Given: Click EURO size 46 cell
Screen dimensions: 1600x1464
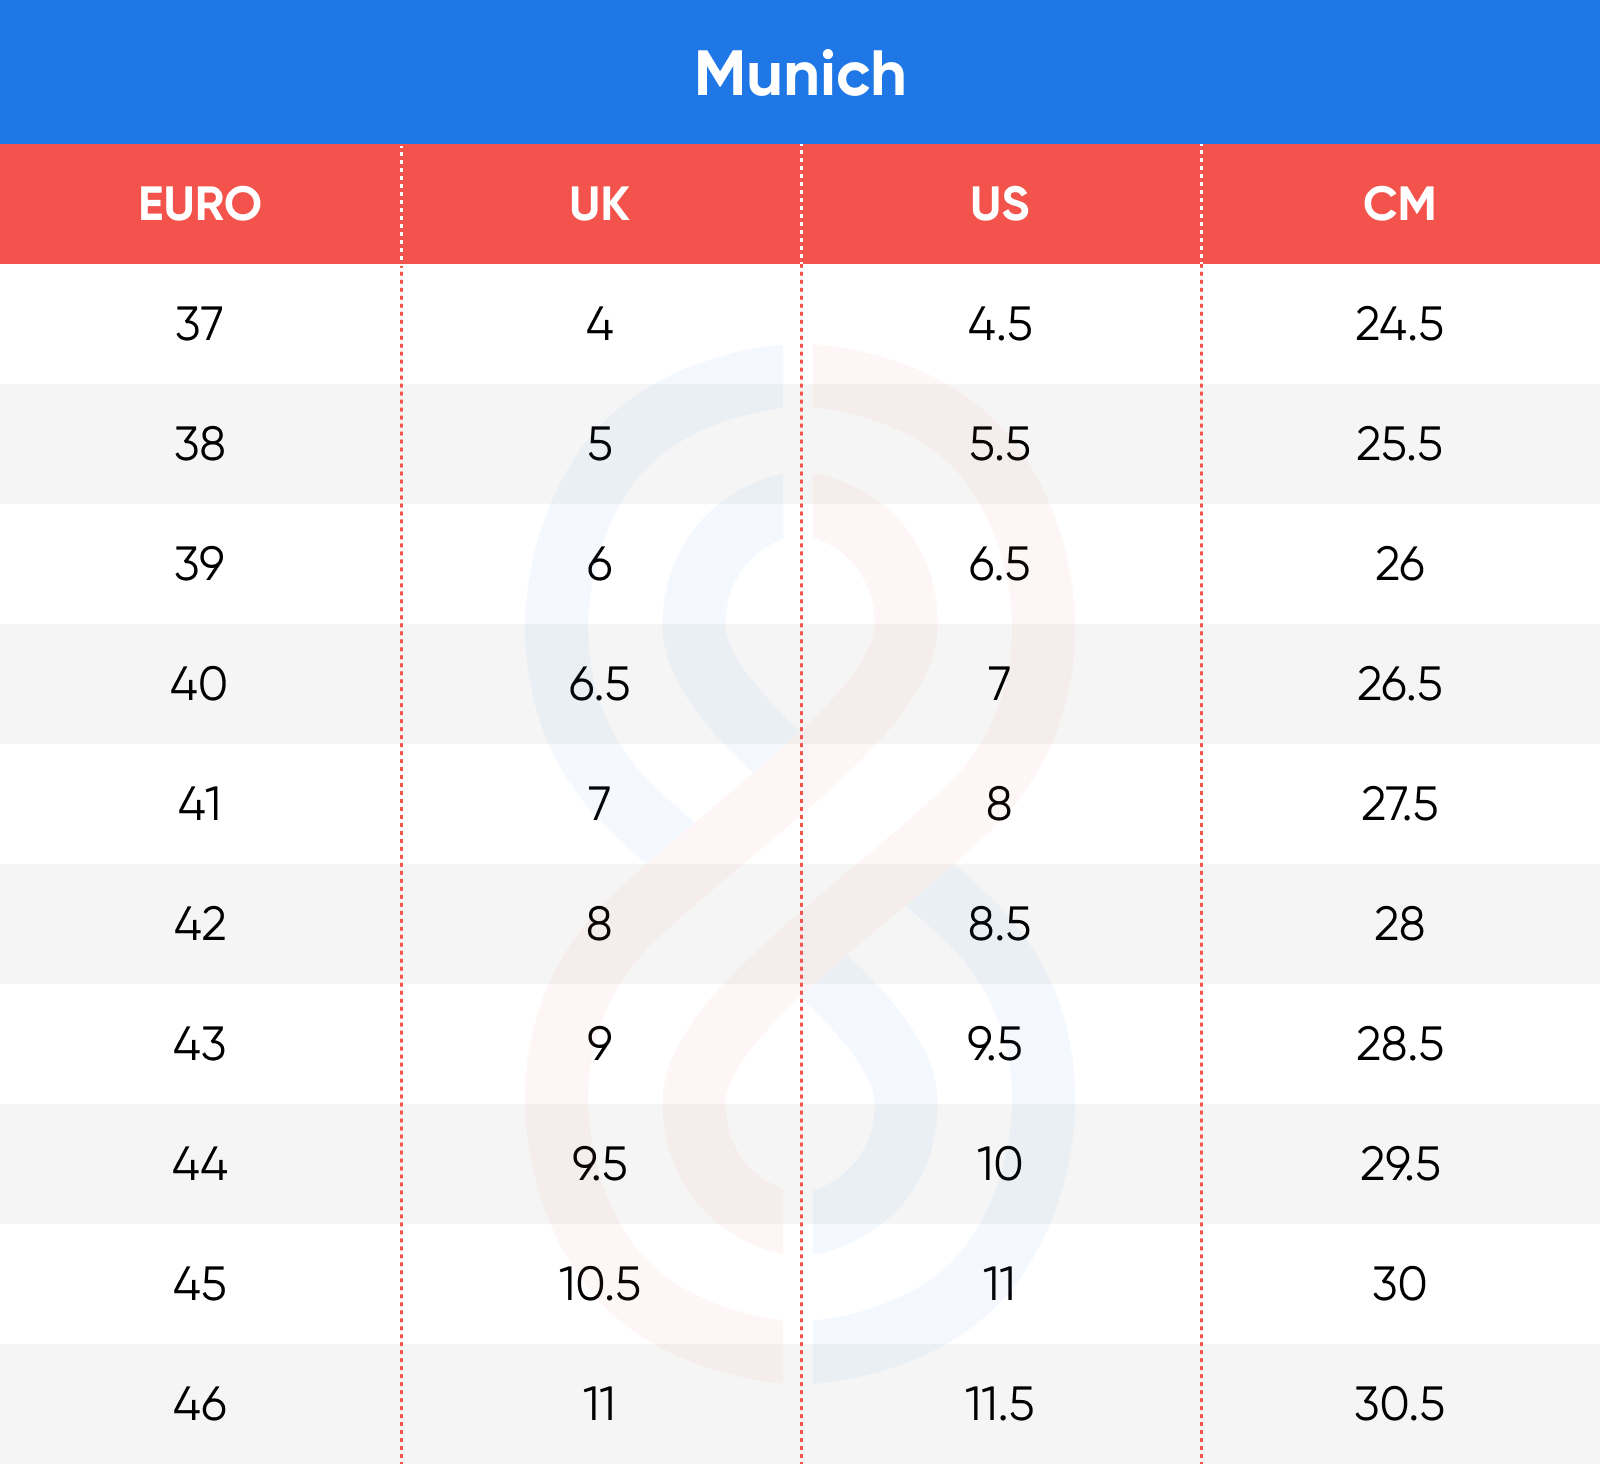Looking at the screenshot, I should coord(200,1404).
